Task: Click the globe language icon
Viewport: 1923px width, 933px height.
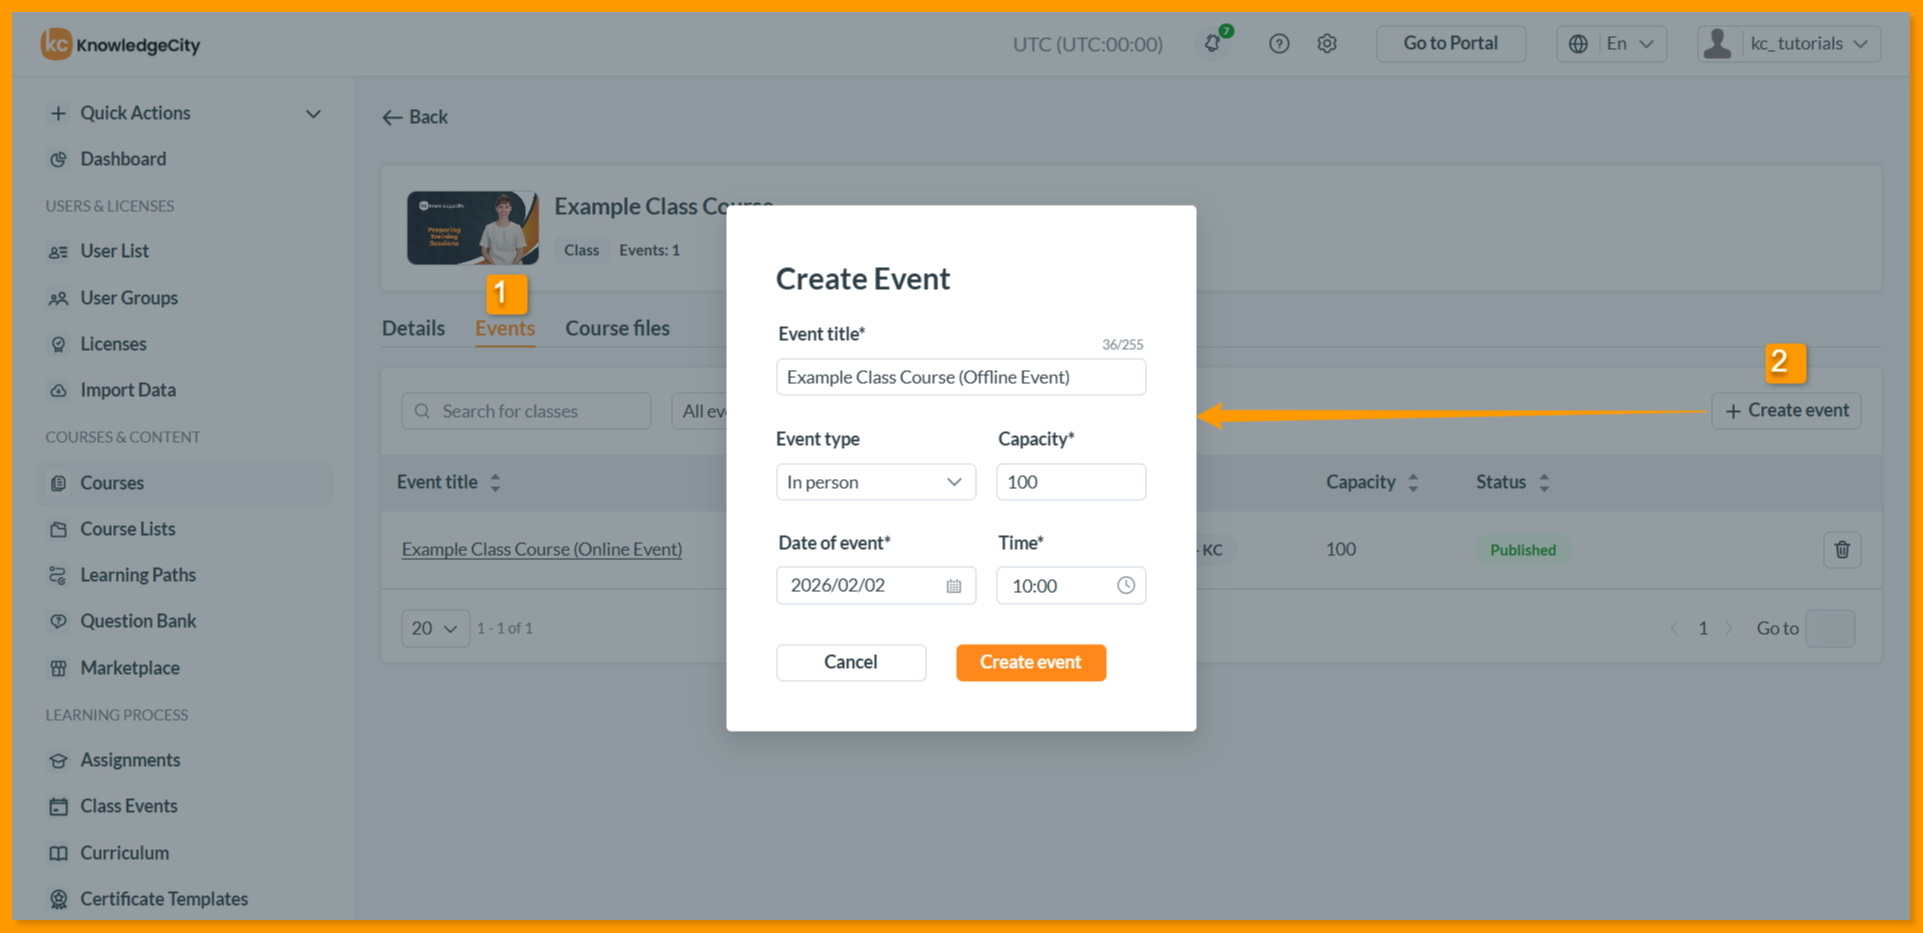Action: coord(1578,43)
